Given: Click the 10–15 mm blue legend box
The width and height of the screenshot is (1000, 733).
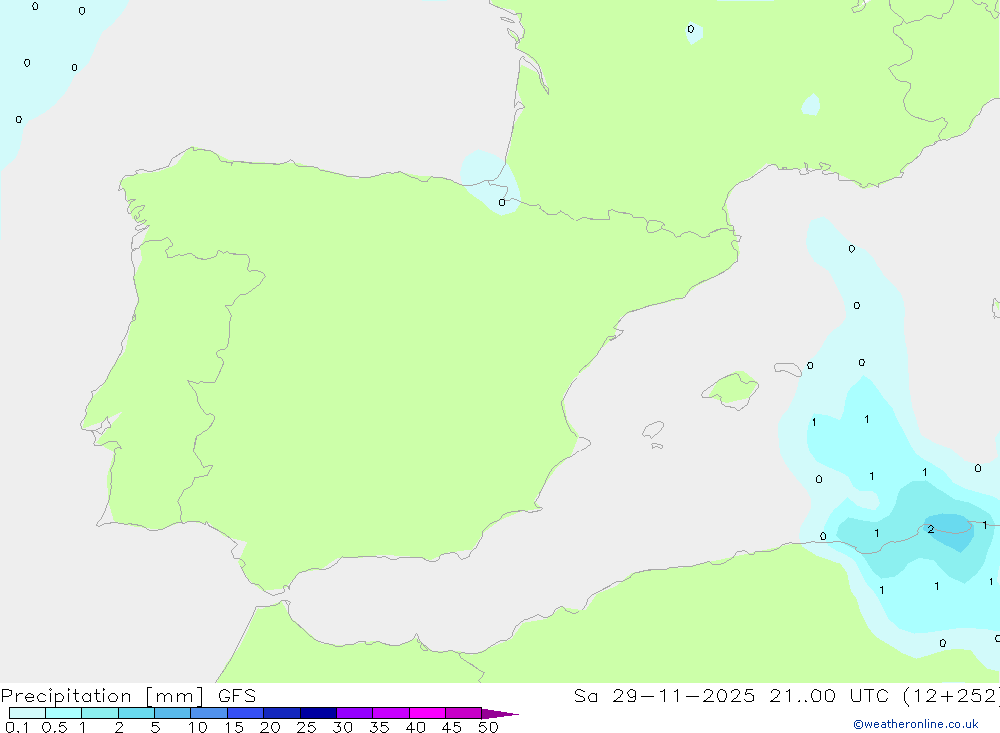Looking at the screenshot, I should coord(209,713).
